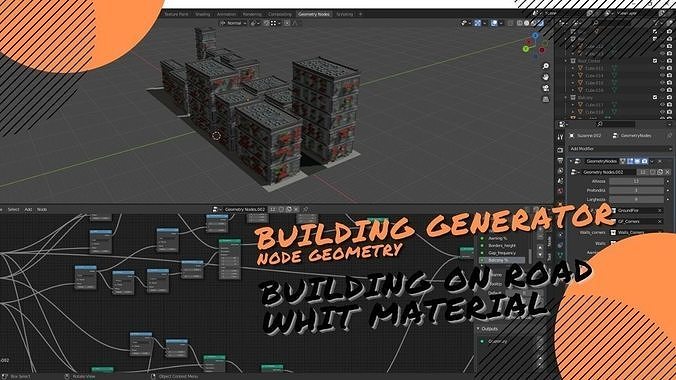The height and width of the screenshot is (380, 676).
Task: Toggle viewport overlays
Action: (x=494, y=23)
